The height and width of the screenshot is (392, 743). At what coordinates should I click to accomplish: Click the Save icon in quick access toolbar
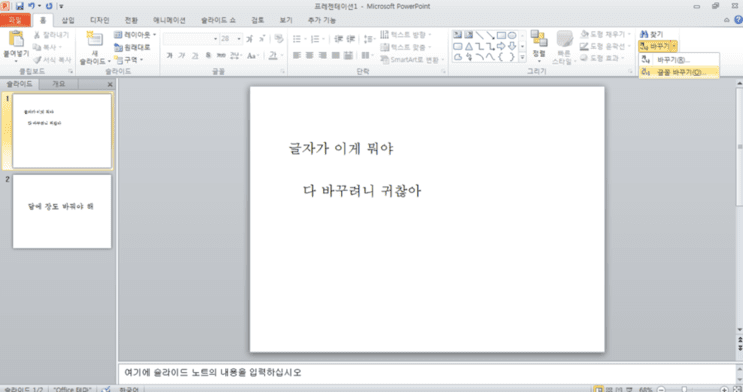(19, 6)
